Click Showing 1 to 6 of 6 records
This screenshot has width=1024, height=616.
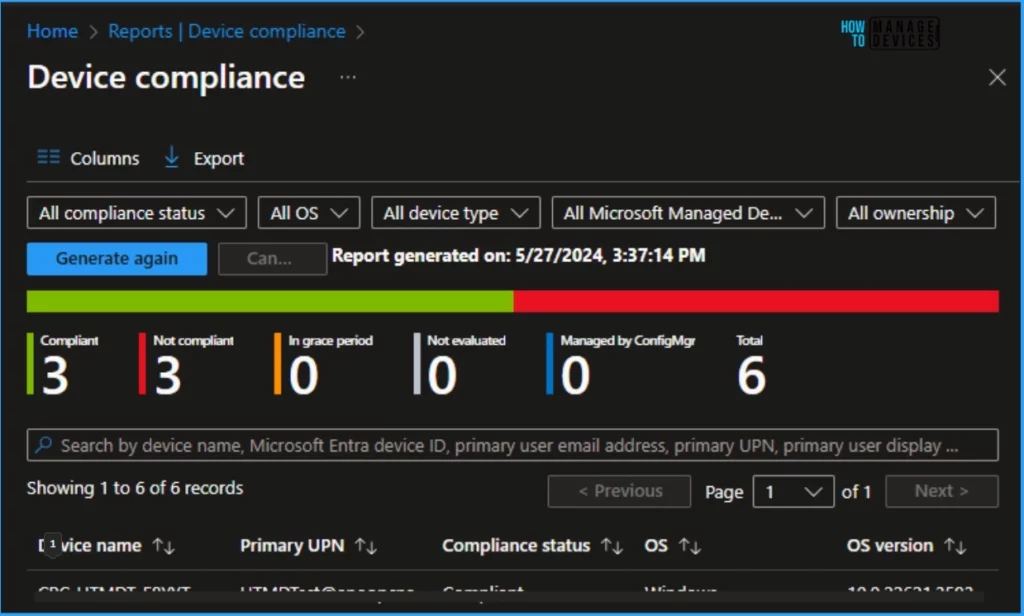coord(135,488)
